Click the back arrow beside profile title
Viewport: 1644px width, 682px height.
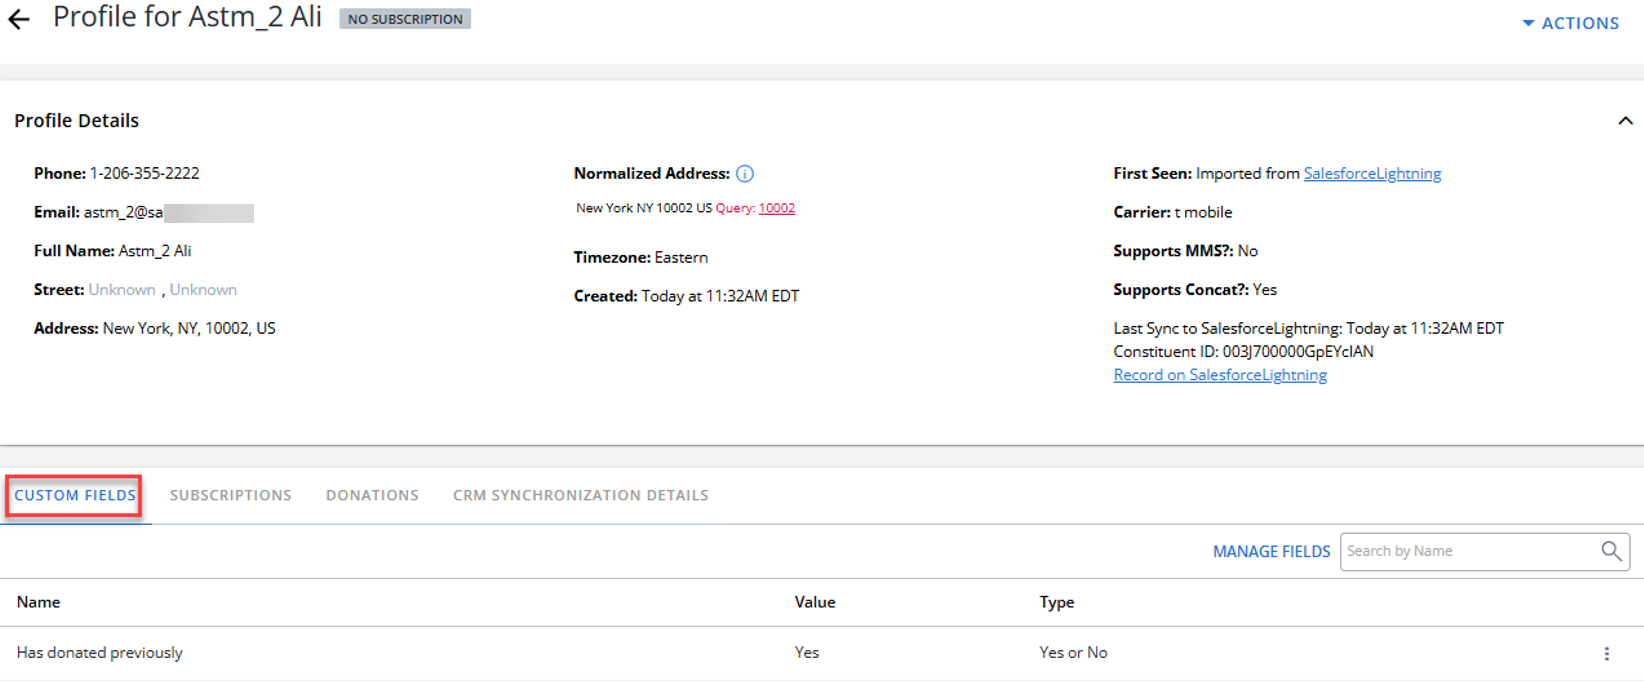(19, 19)
